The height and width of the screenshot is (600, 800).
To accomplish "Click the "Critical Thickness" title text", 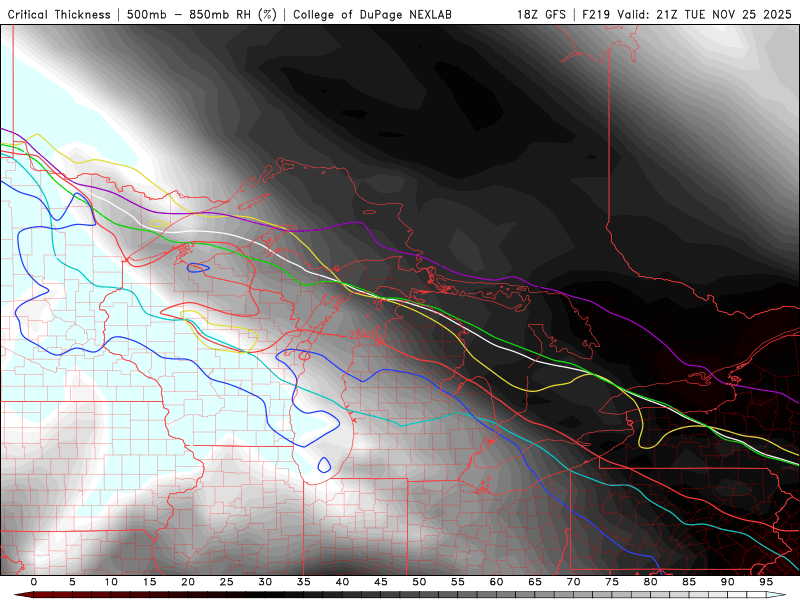I will [59, 15].
